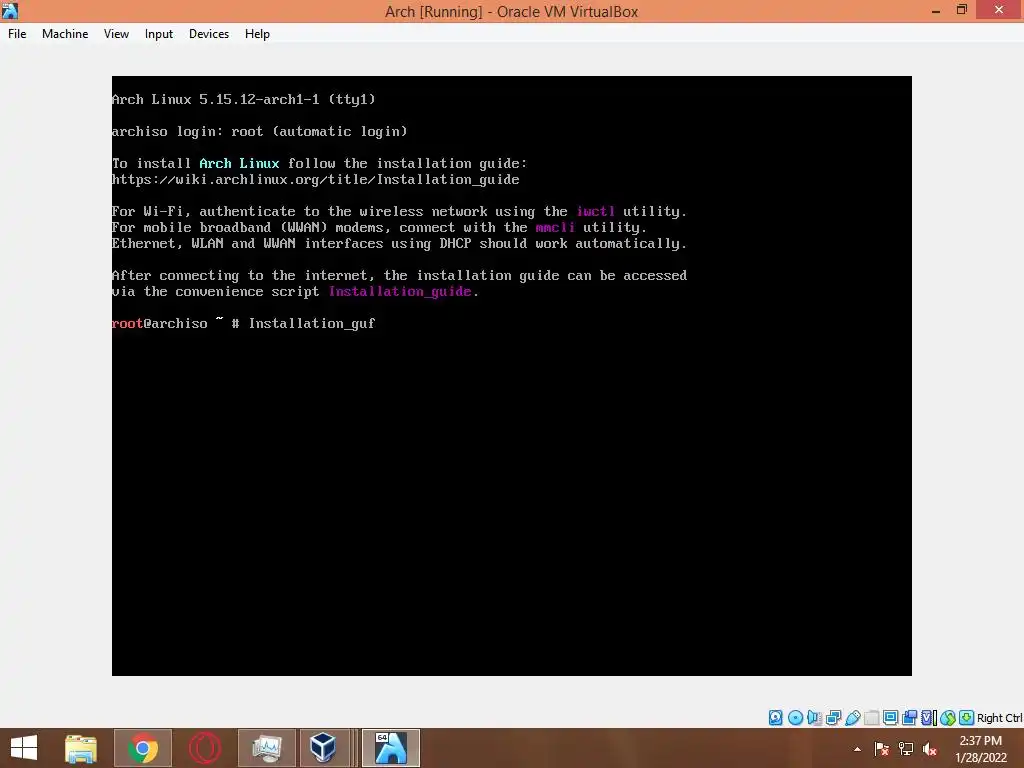Click the shared folders status icon
1024x768 pixels.
point(871,718)
